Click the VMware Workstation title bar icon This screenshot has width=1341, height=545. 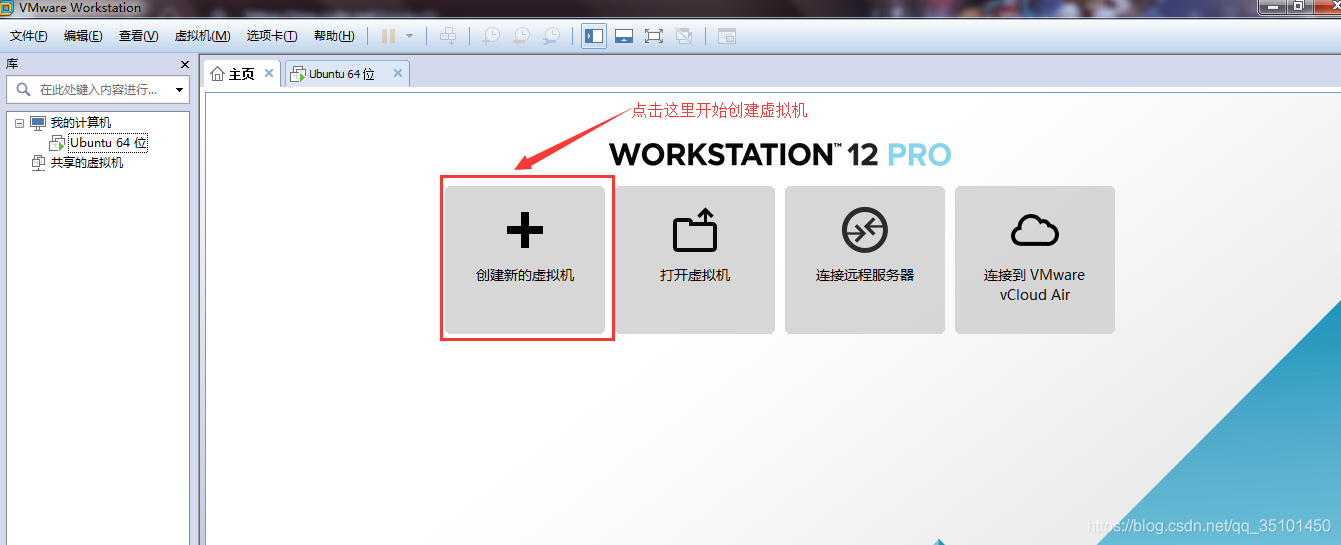(7, 8)
